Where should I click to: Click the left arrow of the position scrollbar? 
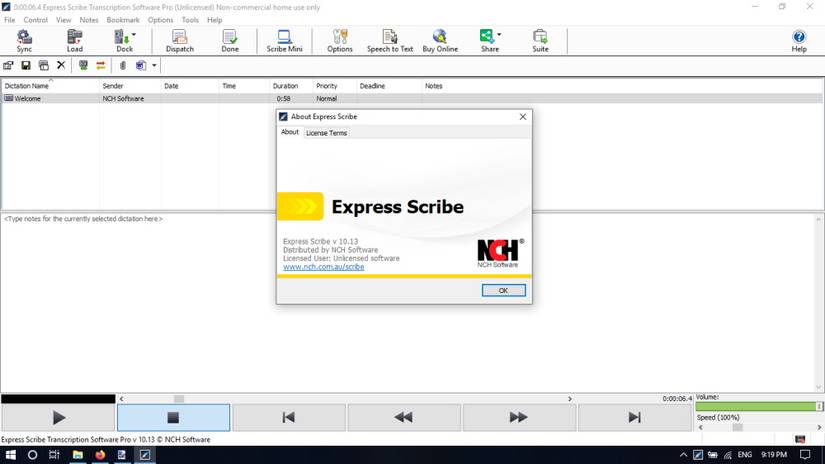[122, 399]
